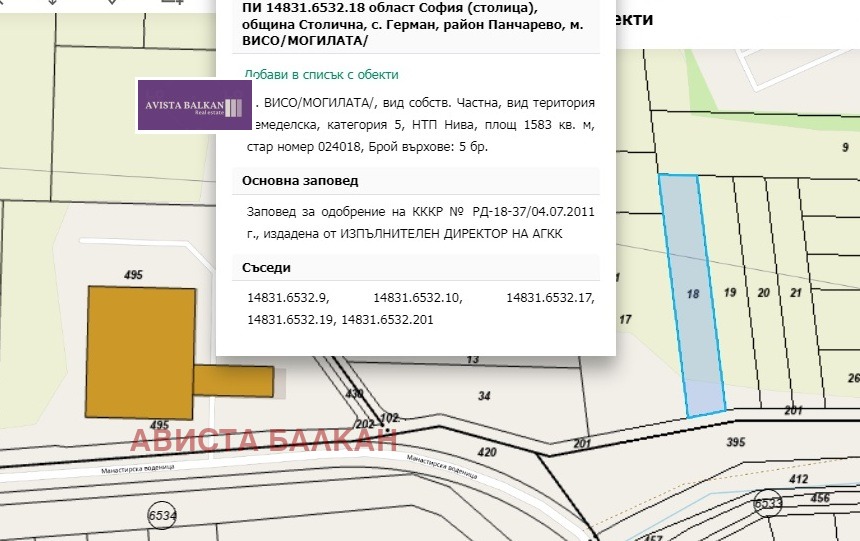Click the circled district marker 6534
Viewport: 860px width, 541px height.
click(161, 515)
